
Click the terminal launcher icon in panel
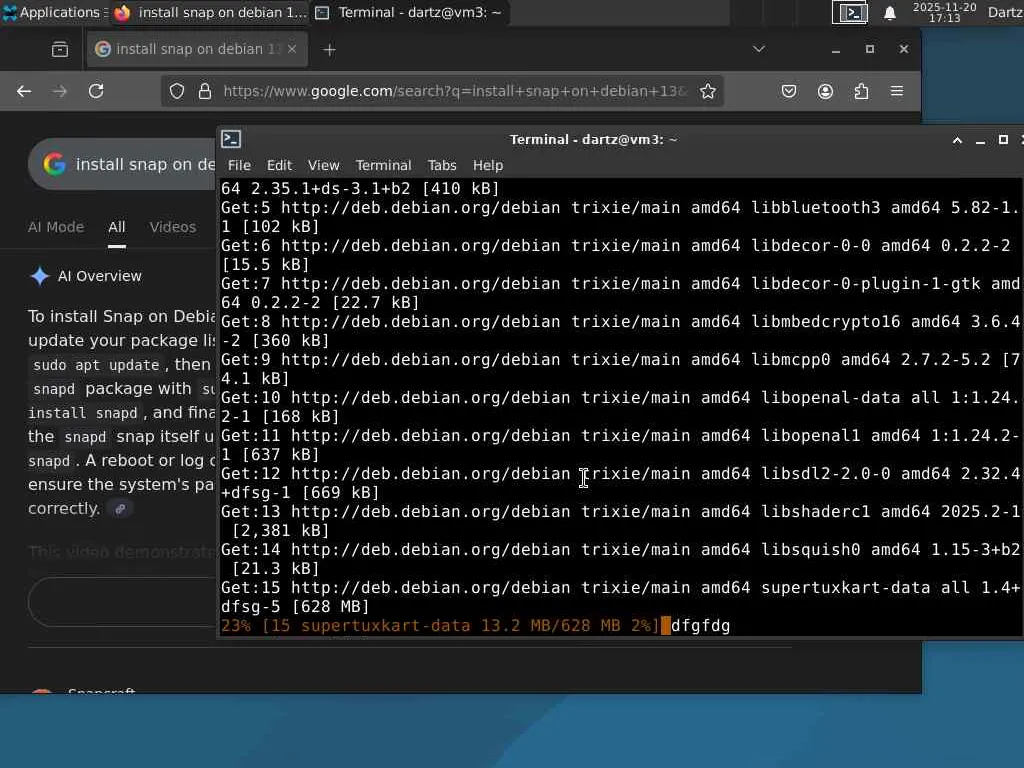tap(850, 12)
